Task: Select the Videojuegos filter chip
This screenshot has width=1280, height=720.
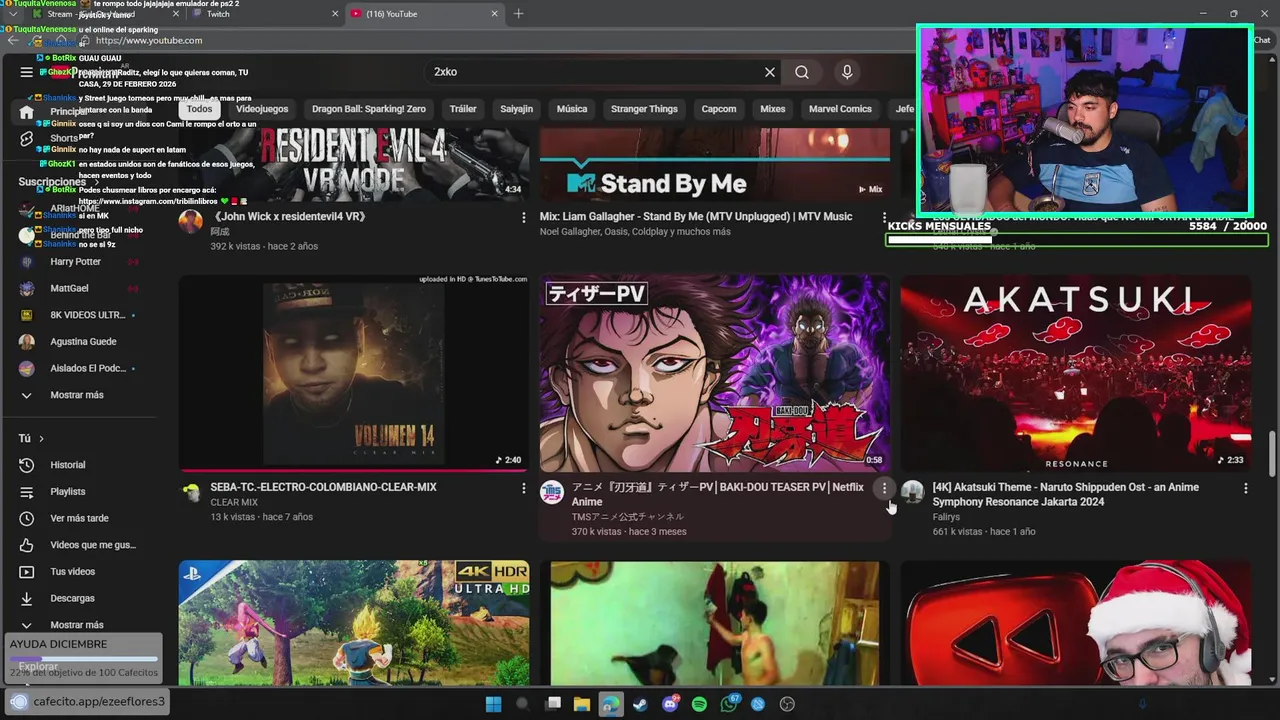Action: (x=262, y=109)
